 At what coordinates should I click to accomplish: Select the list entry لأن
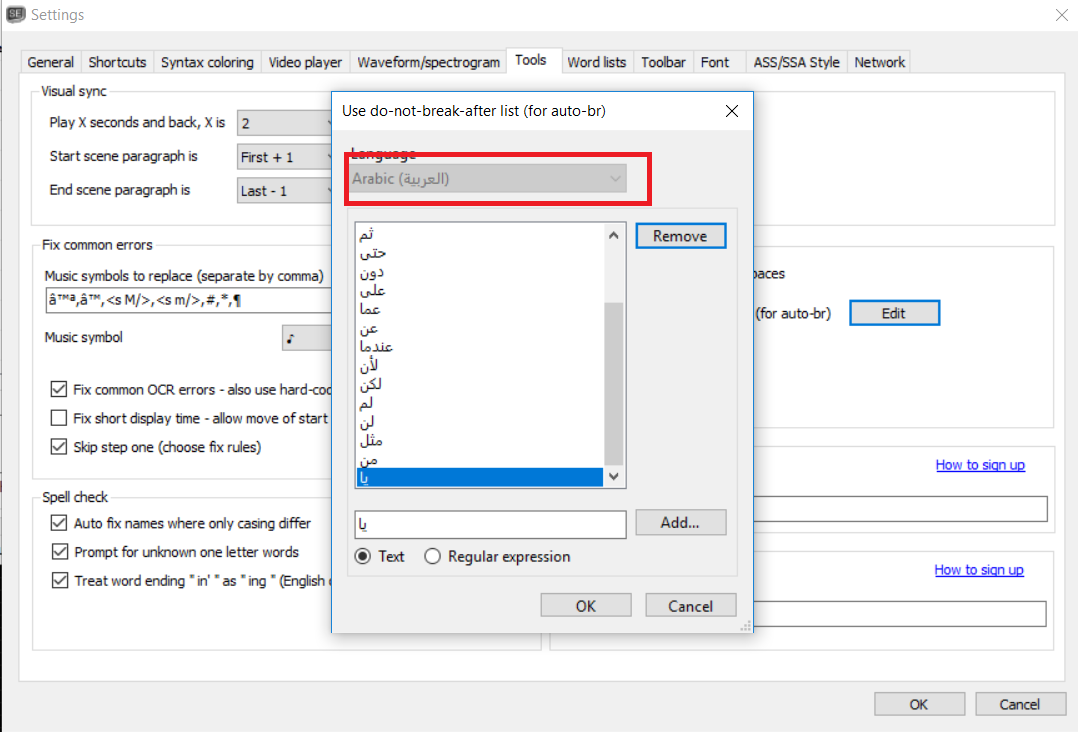480,365
